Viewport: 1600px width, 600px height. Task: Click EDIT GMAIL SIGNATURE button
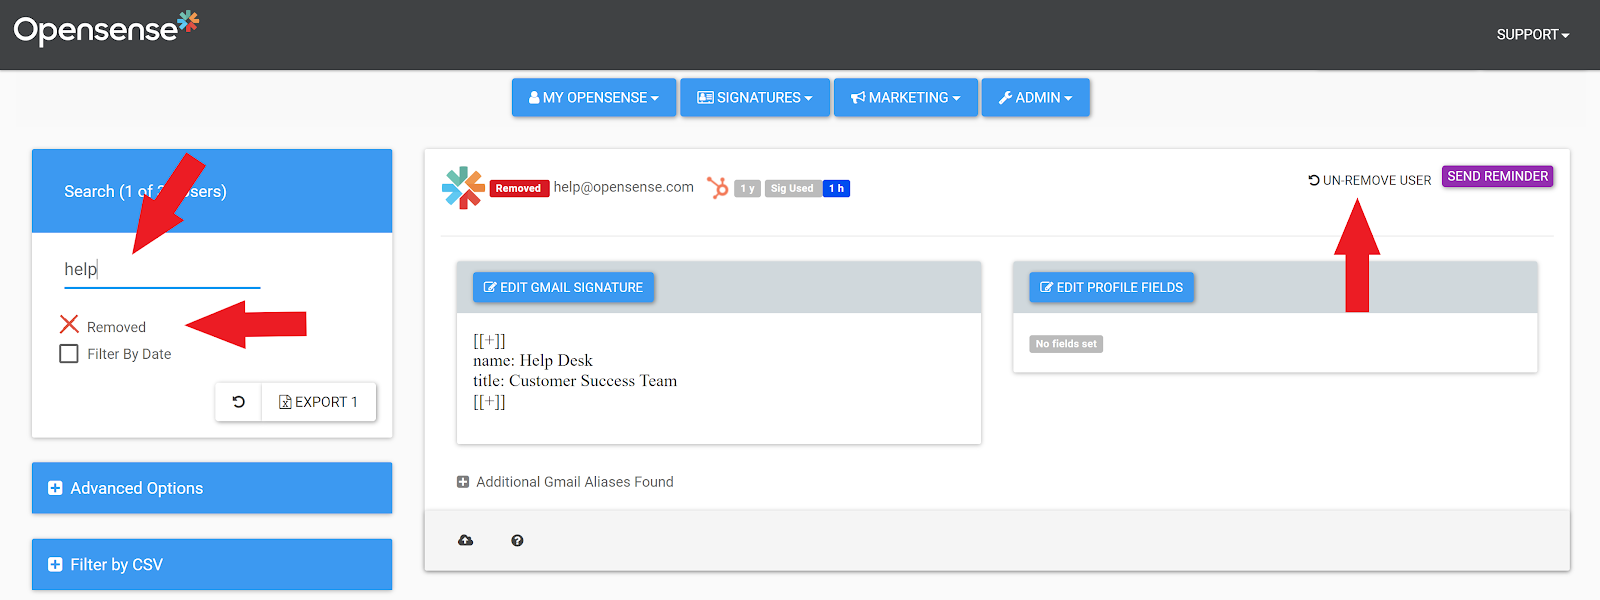tap(564, 287)
